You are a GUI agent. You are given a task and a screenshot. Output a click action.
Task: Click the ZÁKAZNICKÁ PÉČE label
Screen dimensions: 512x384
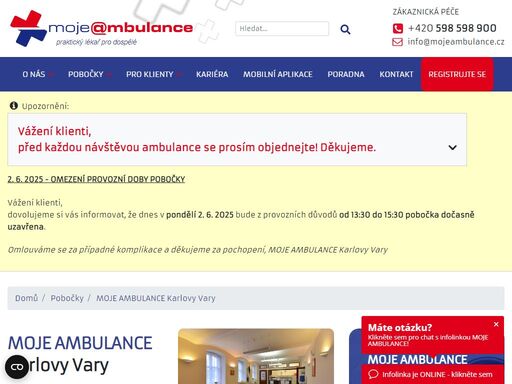[426, 12]
